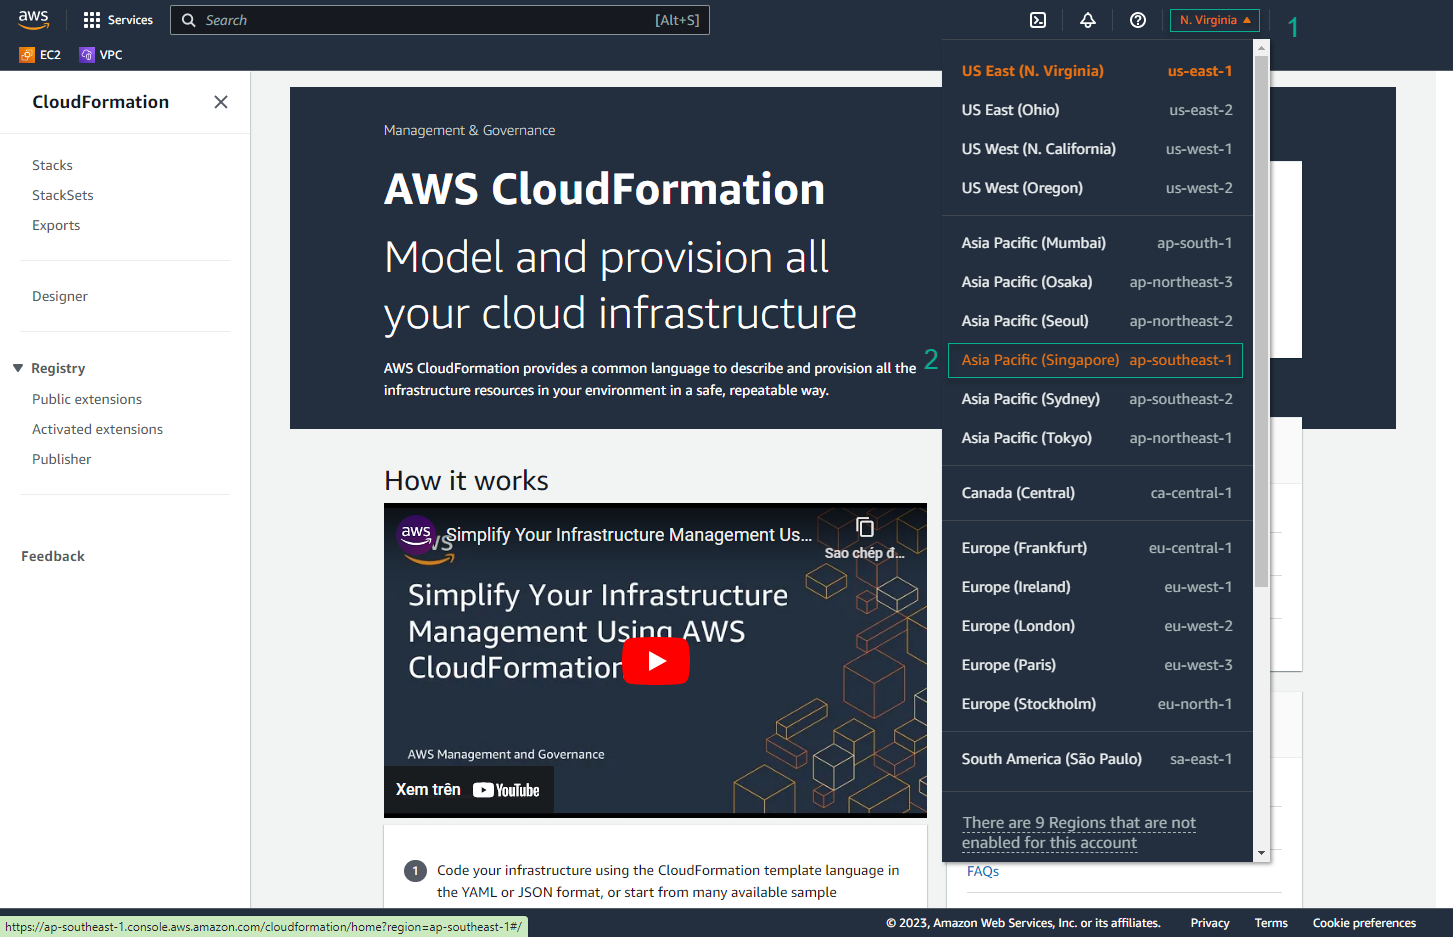Open the EC2 shortcut in favorites bar
The height and width of the screenshot is (937, 1453).
point(40,55)
